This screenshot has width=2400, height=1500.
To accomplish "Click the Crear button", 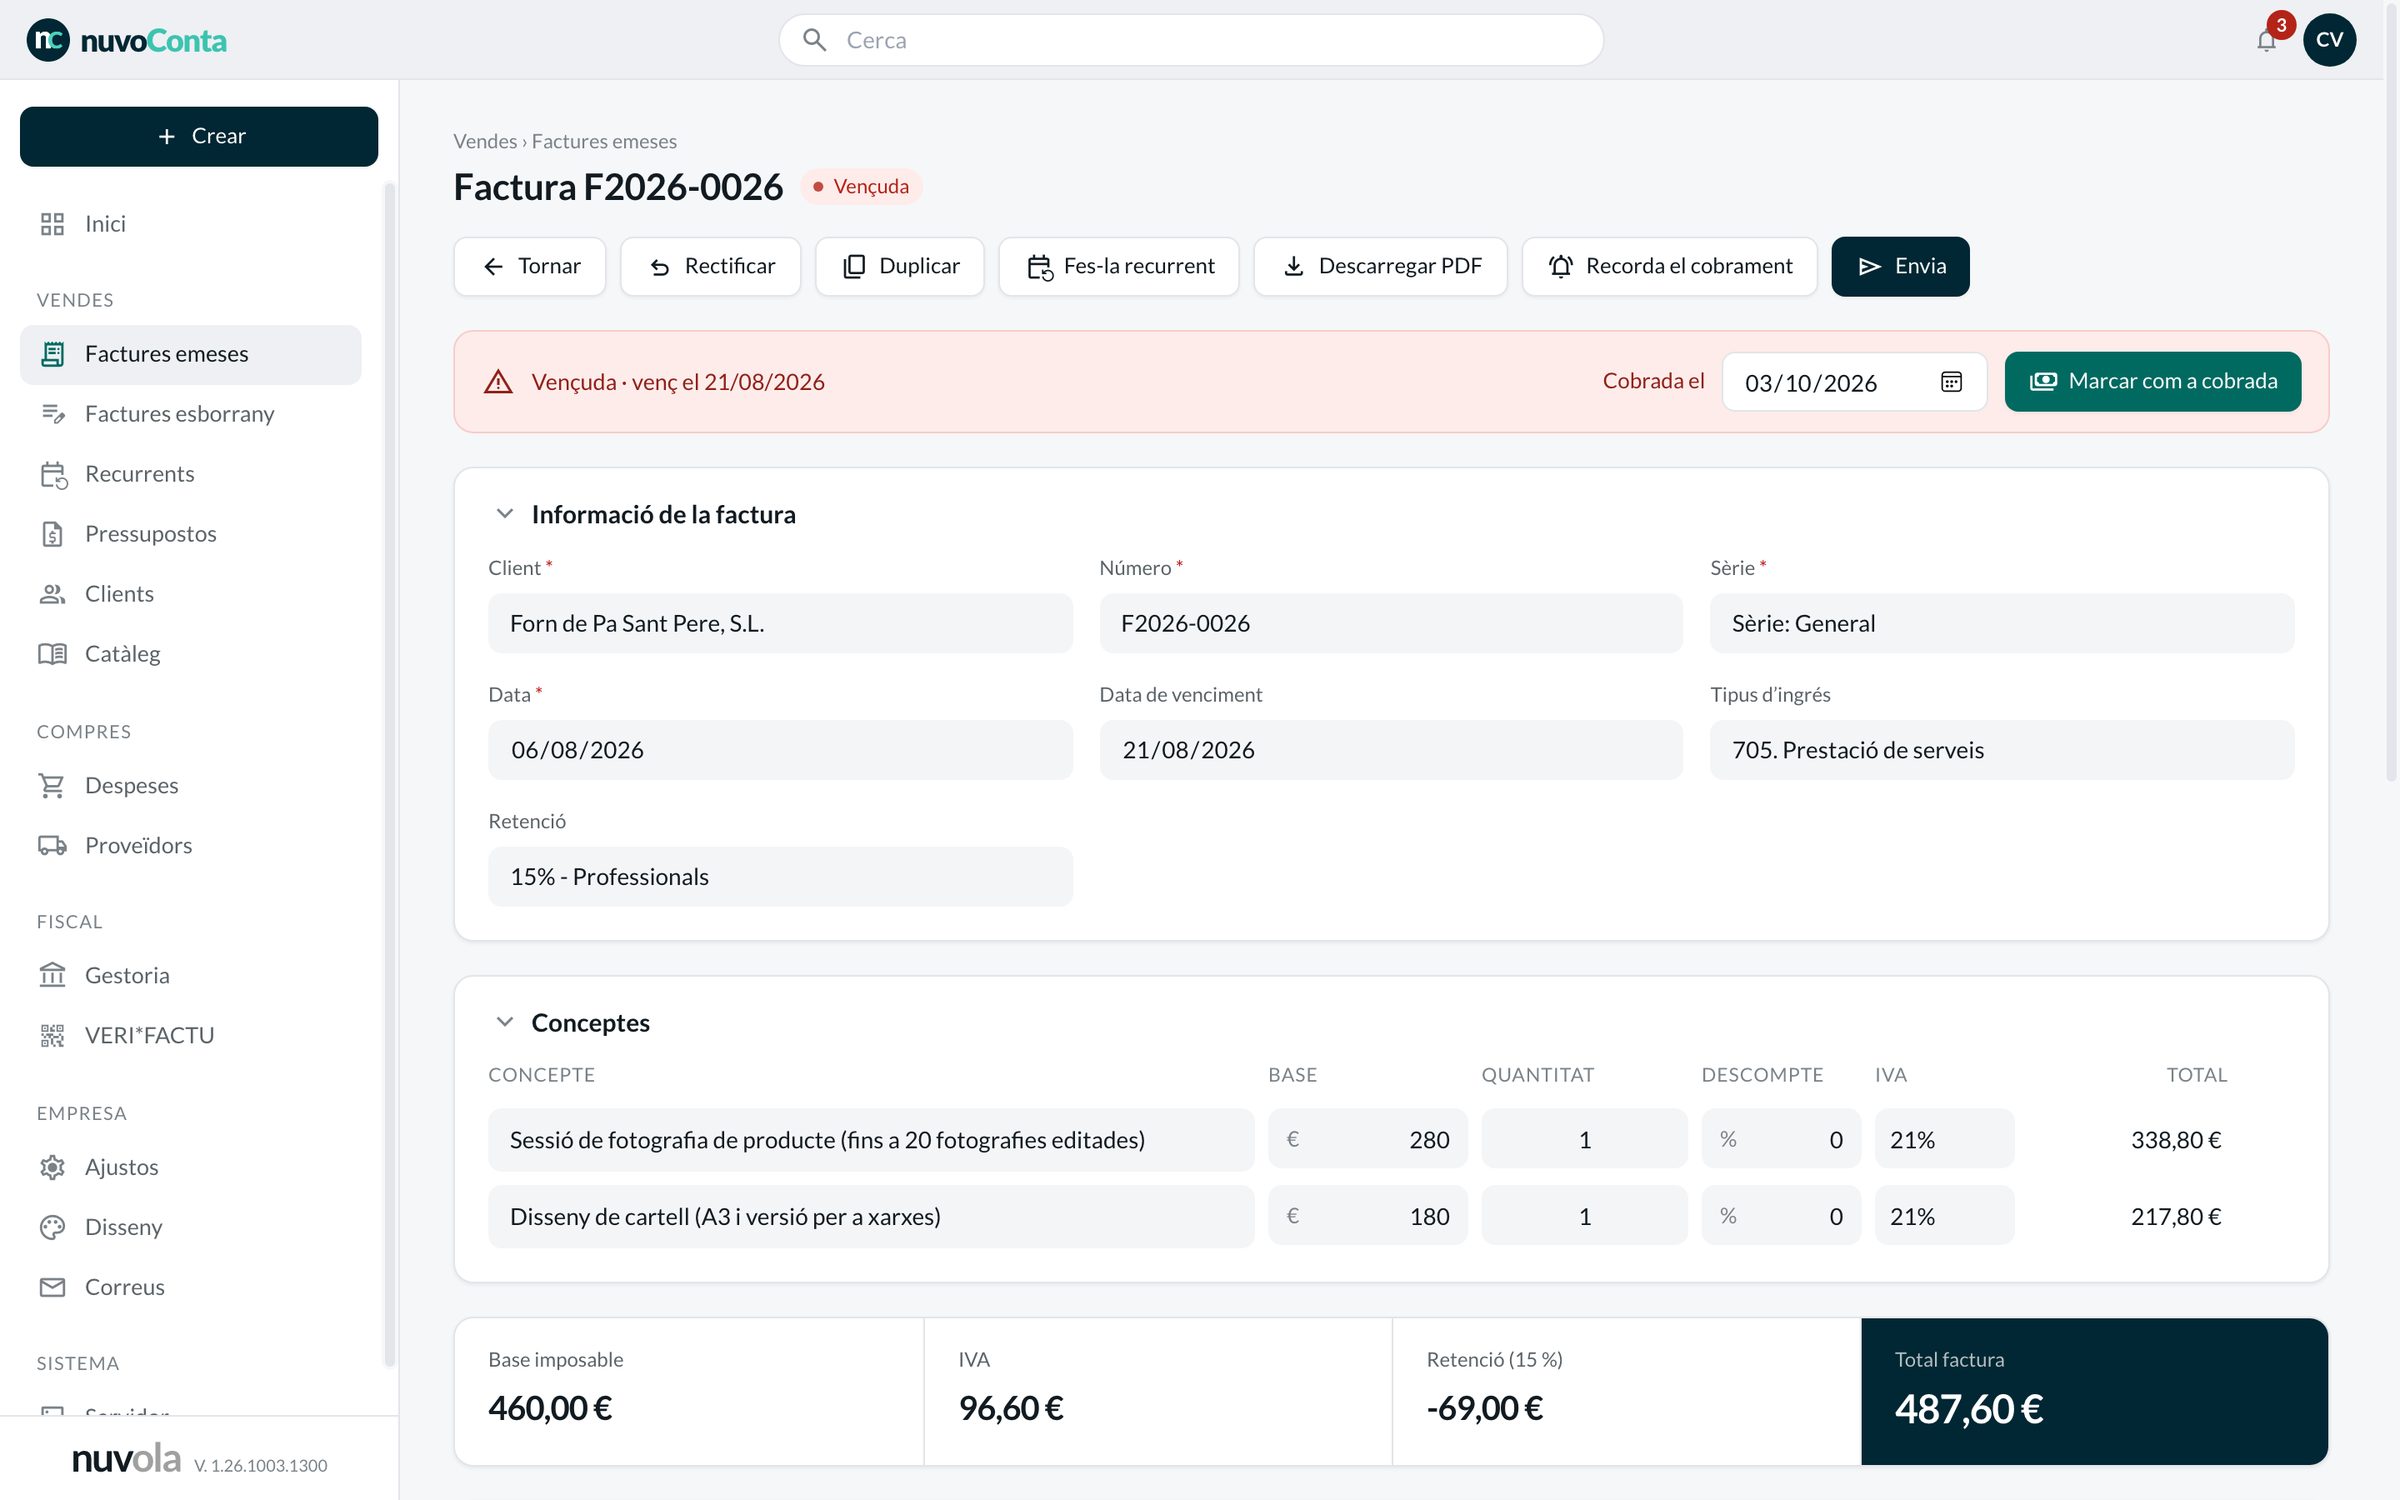I will [x=199, y=136].
